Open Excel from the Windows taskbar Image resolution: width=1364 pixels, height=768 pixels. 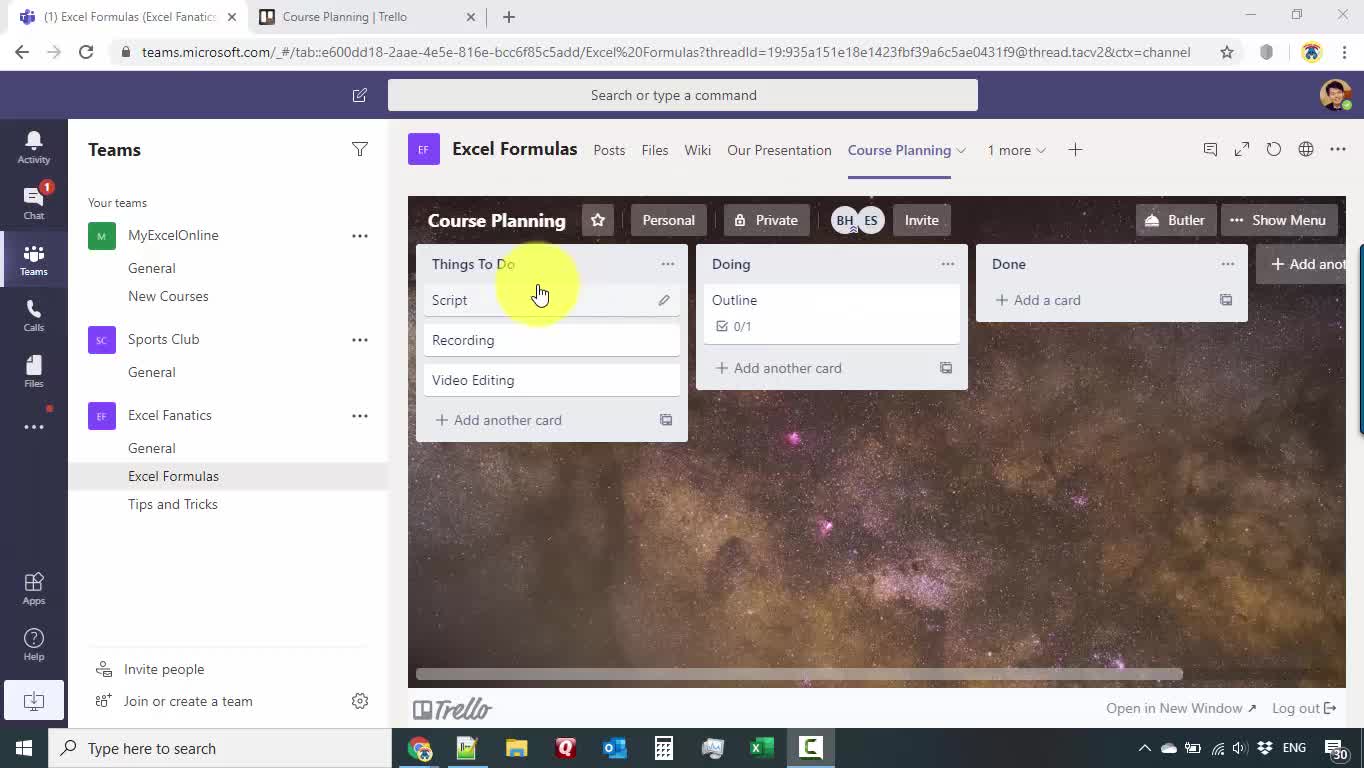(x=761, y=748)
